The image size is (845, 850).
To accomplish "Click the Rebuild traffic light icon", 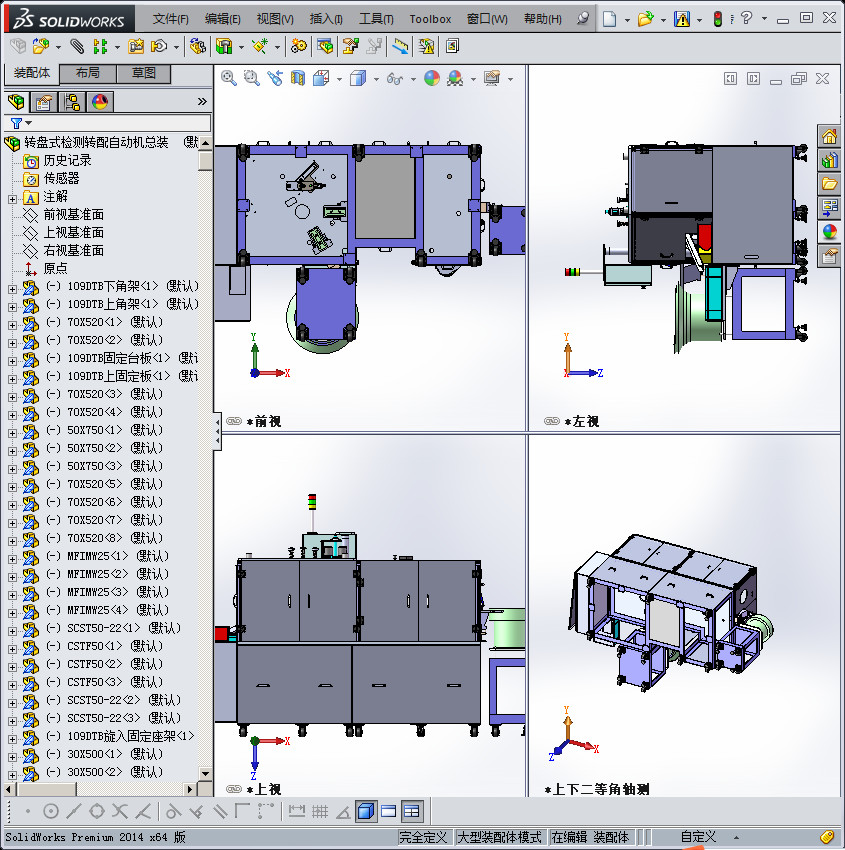I will [718, 19].
